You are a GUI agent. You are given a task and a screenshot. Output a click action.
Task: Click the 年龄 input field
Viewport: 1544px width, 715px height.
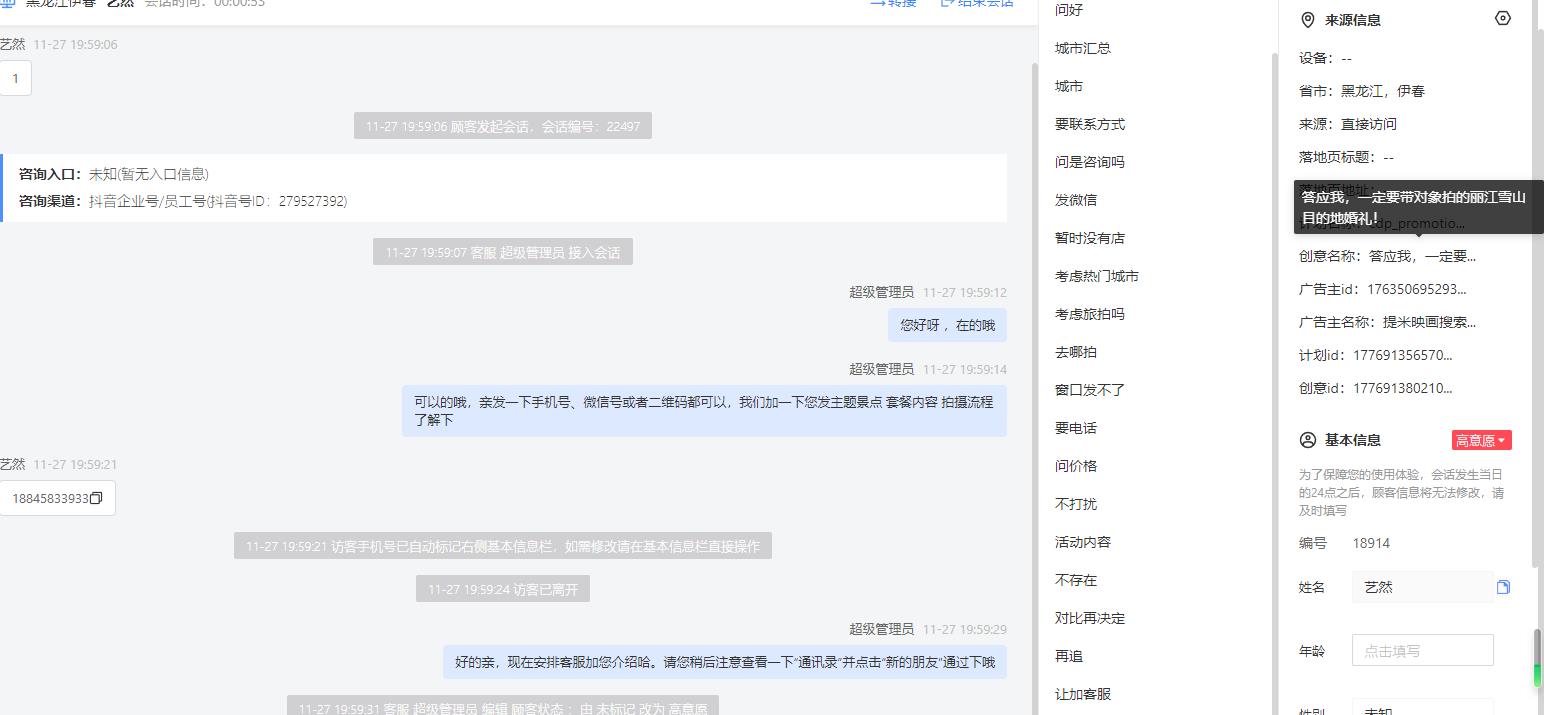click(1422, 650)
